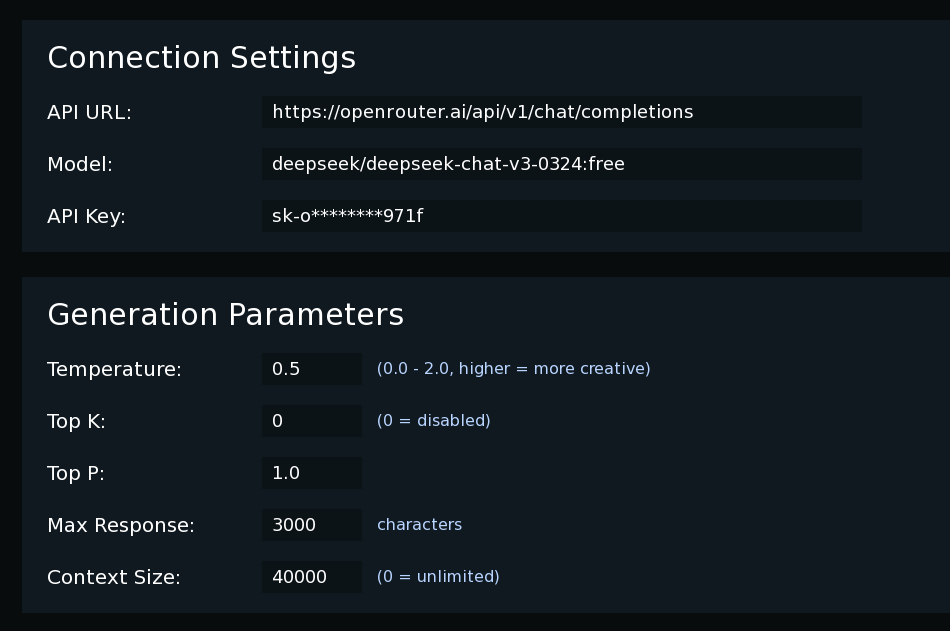
Task: Select the Temperature value box
Action: tap(311, 369)
